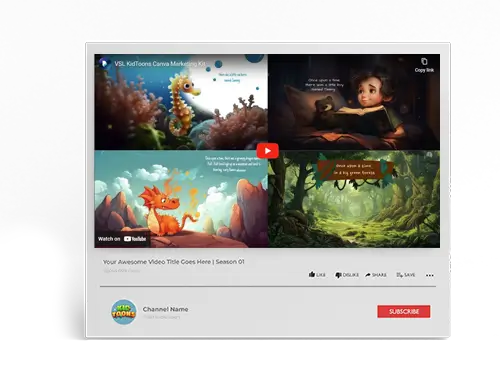Image resolution: width=500 pixels, height=371 pixels.
Task: Select the orange dragon thumbnail
Action: click(181, 199)
